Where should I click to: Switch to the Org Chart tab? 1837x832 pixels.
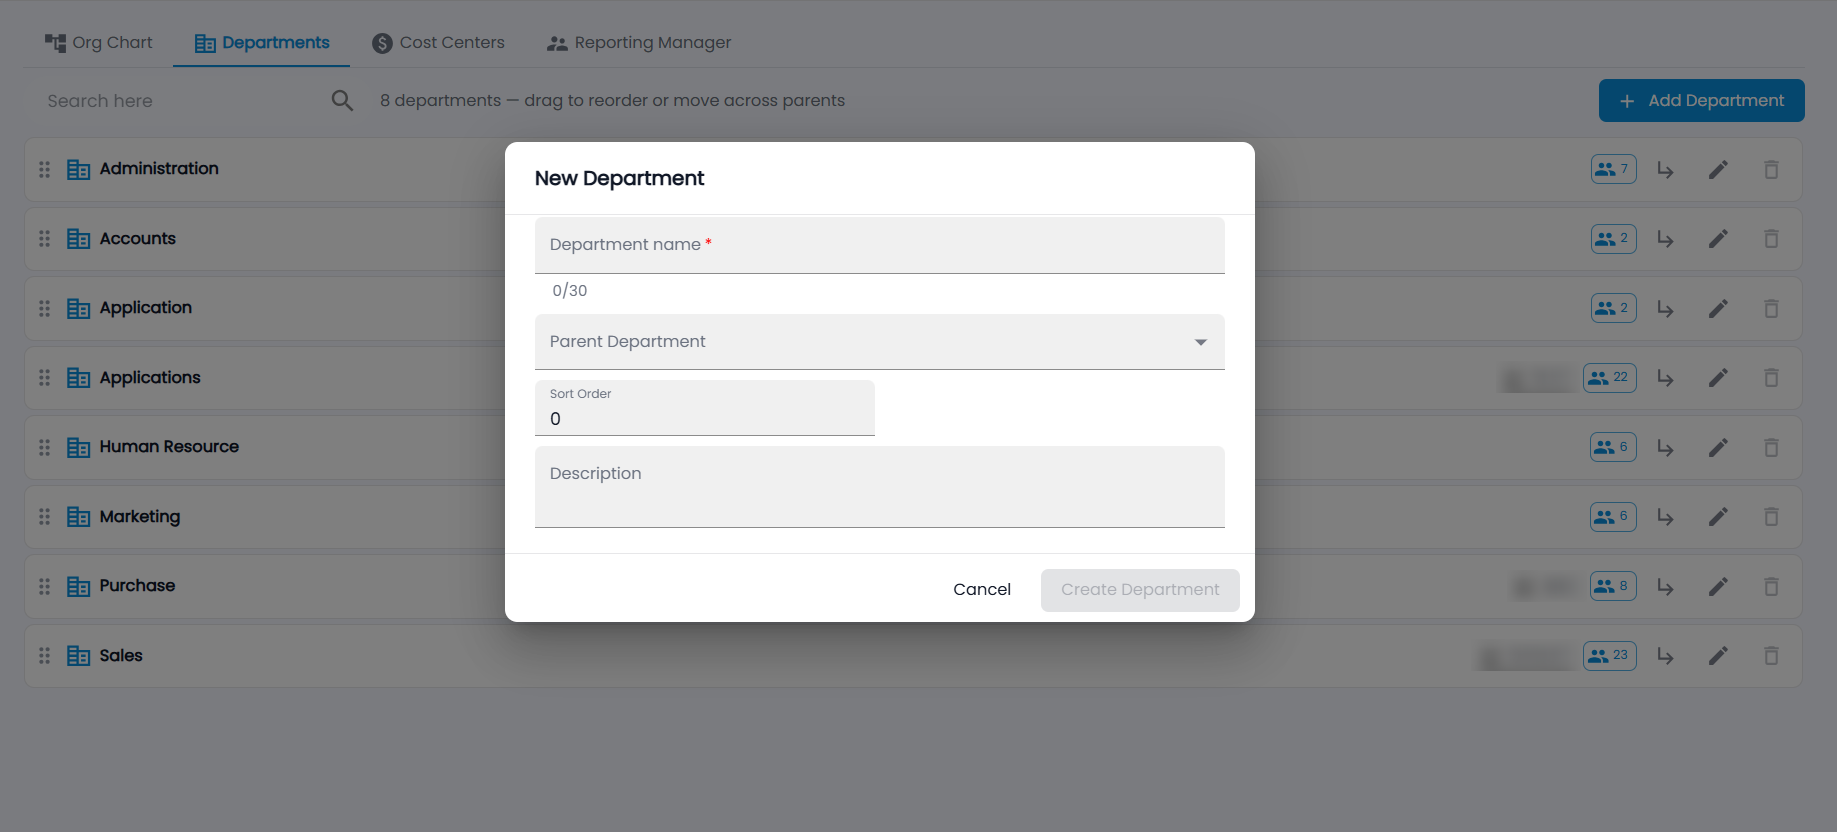coord(98,42)
